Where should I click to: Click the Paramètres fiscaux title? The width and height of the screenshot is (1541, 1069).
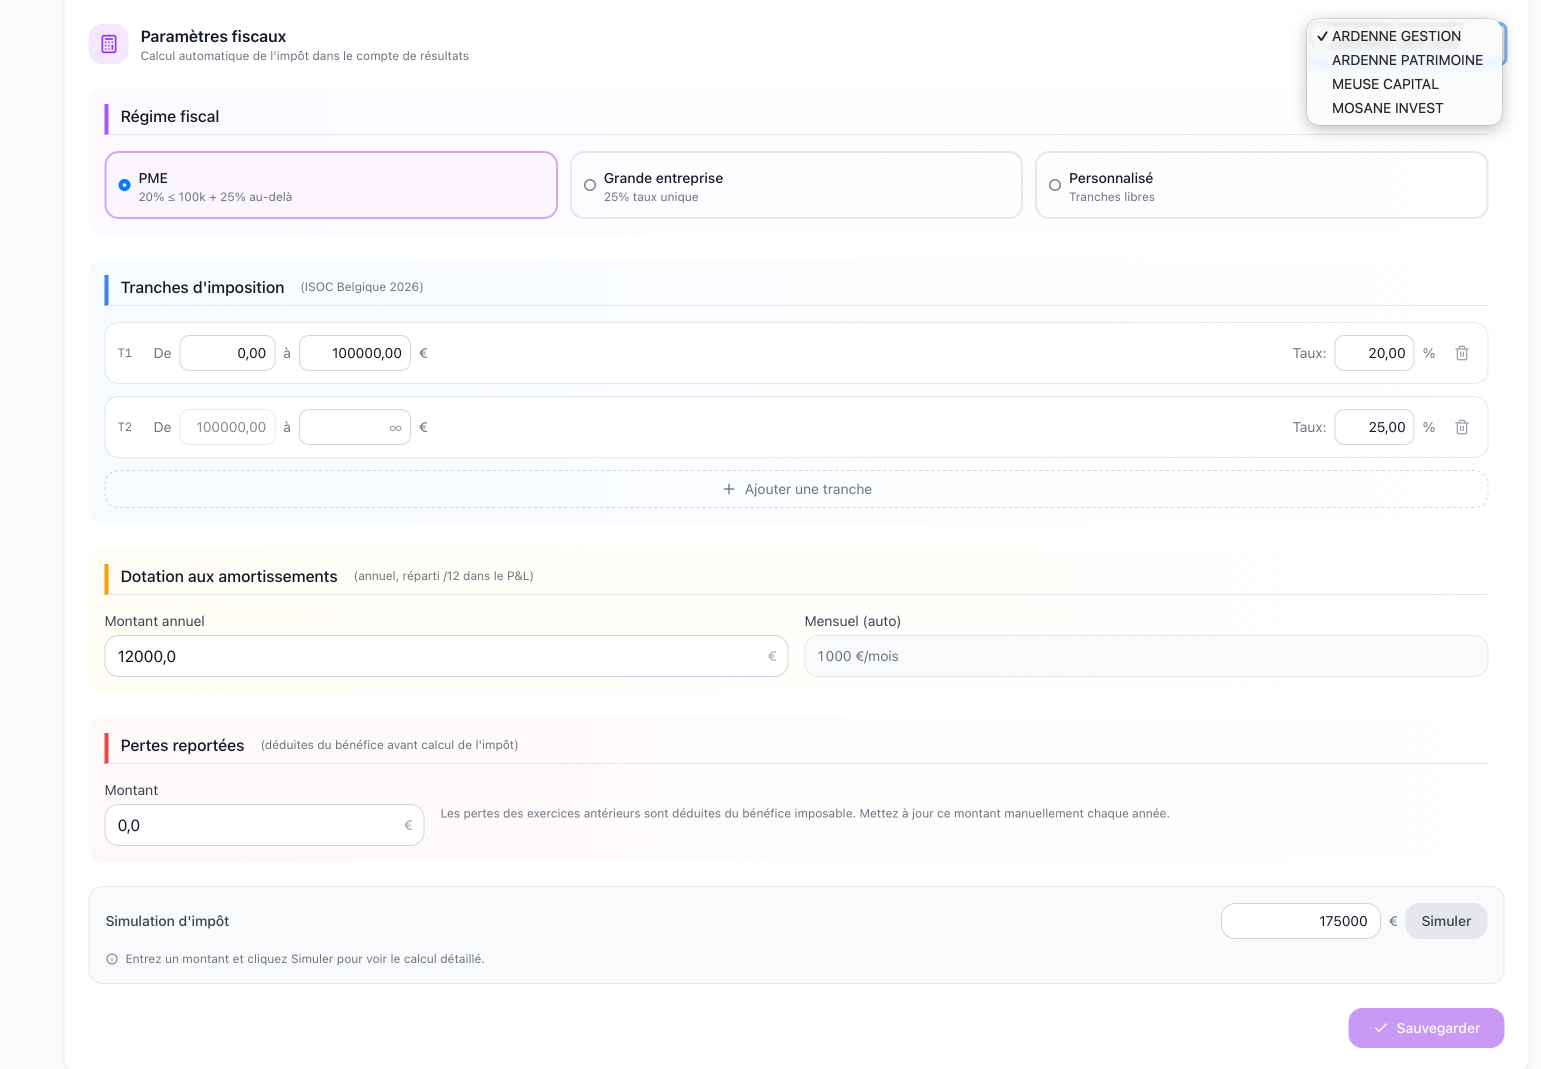click(x=213, y=37)
